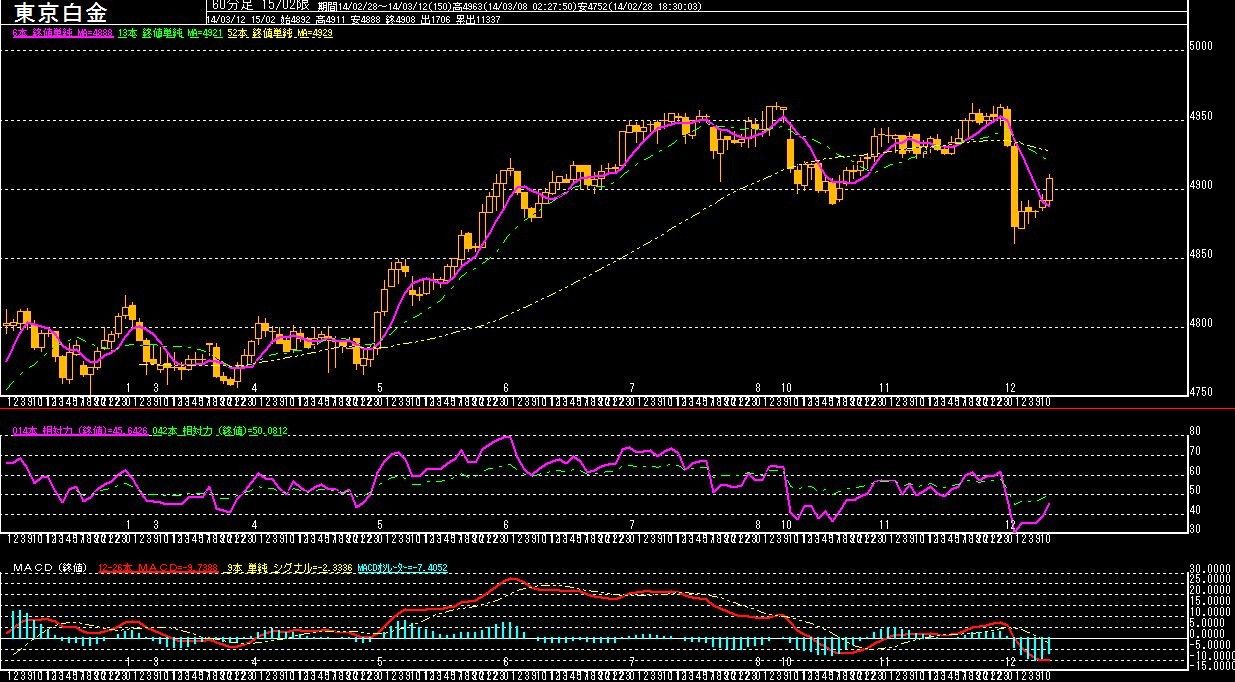Click the 4950 price axis label
The width and height of the screenshot is (1235, 682).
coord(1201,116)
